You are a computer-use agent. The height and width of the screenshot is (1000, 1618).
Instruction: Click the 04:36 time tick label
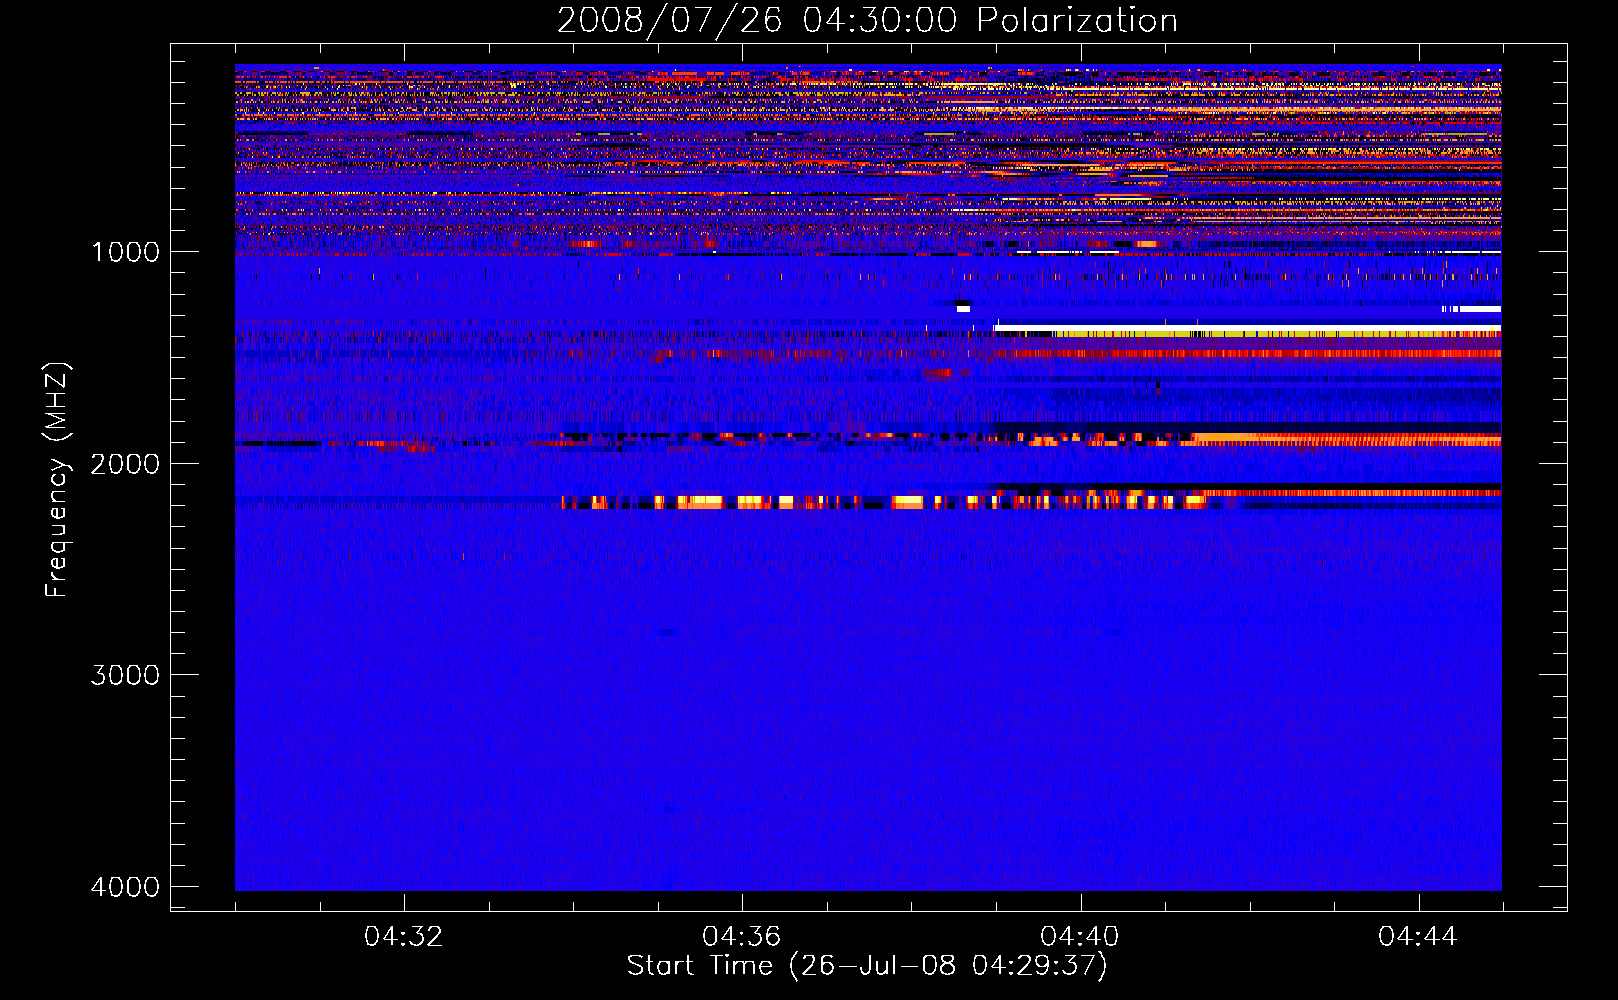[x=741, y=937]
